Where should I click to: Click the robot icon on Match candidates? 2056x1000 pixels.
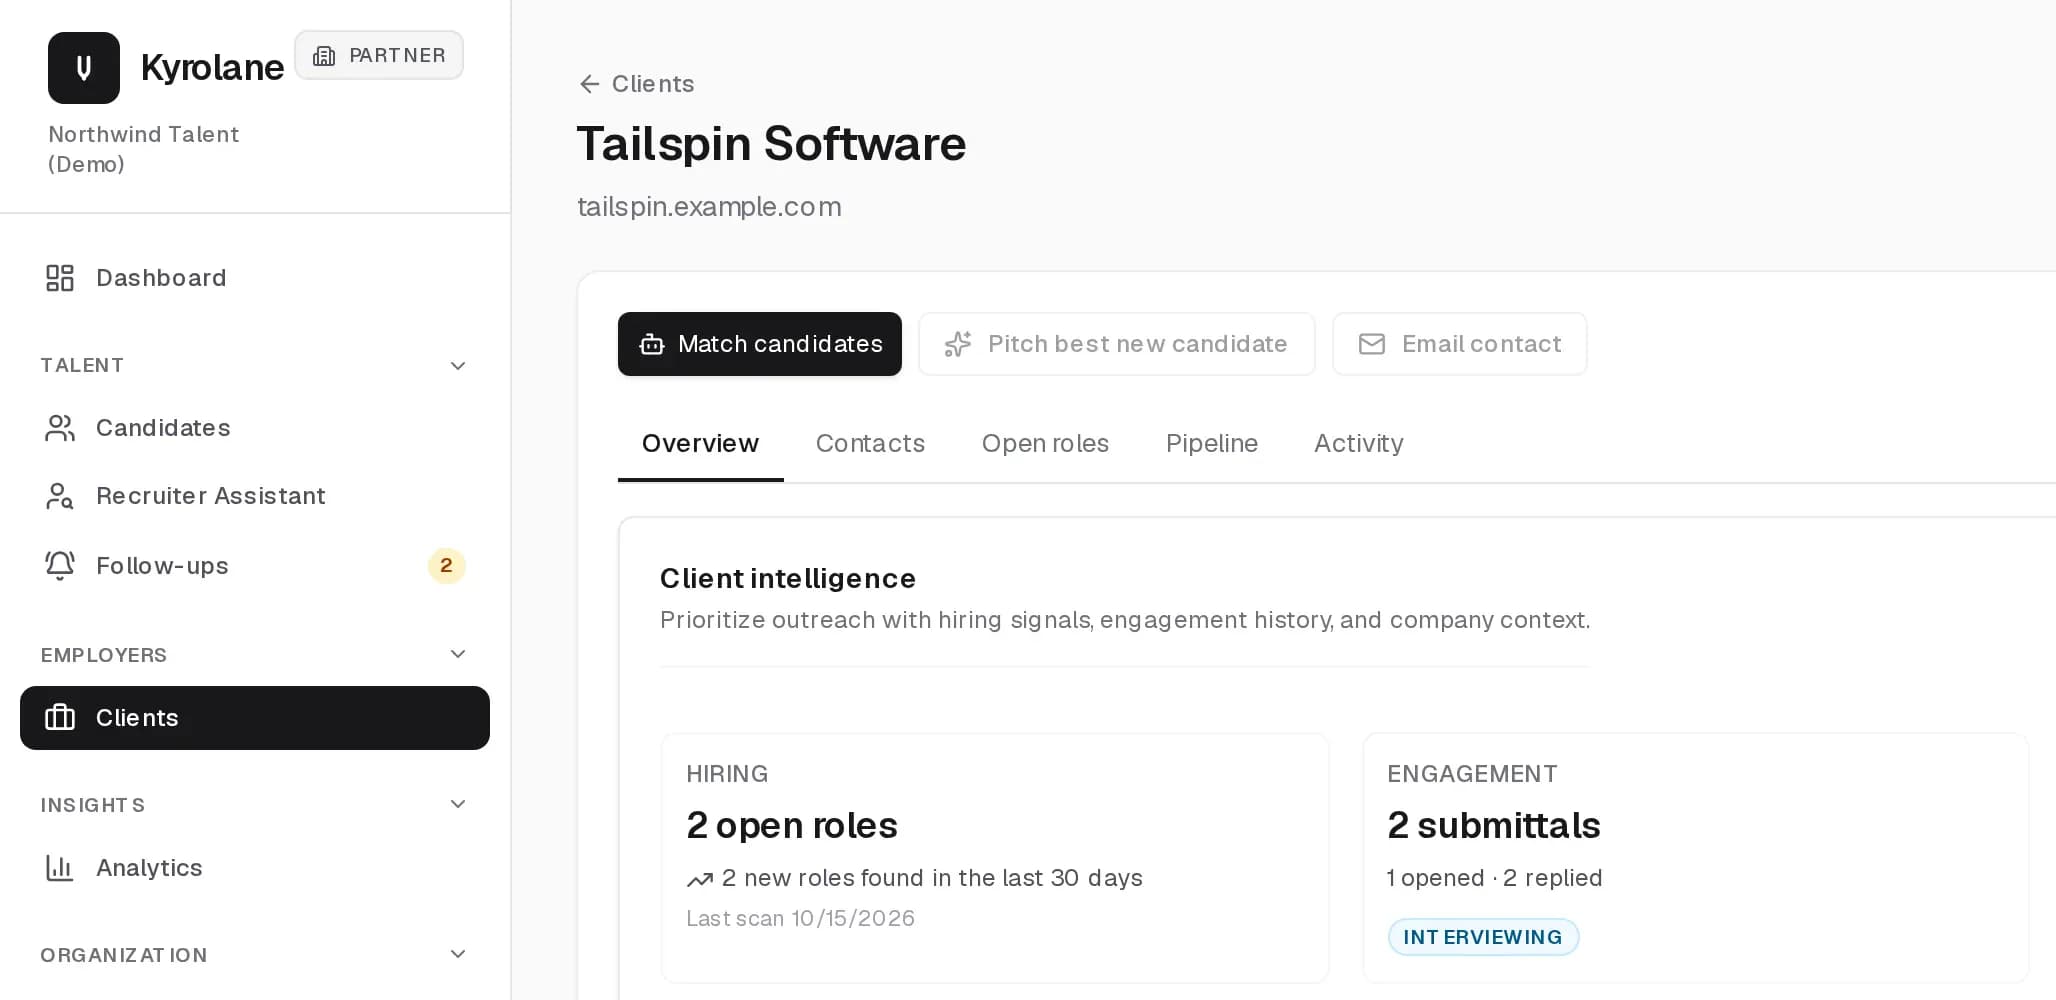[x=652, y=344]
